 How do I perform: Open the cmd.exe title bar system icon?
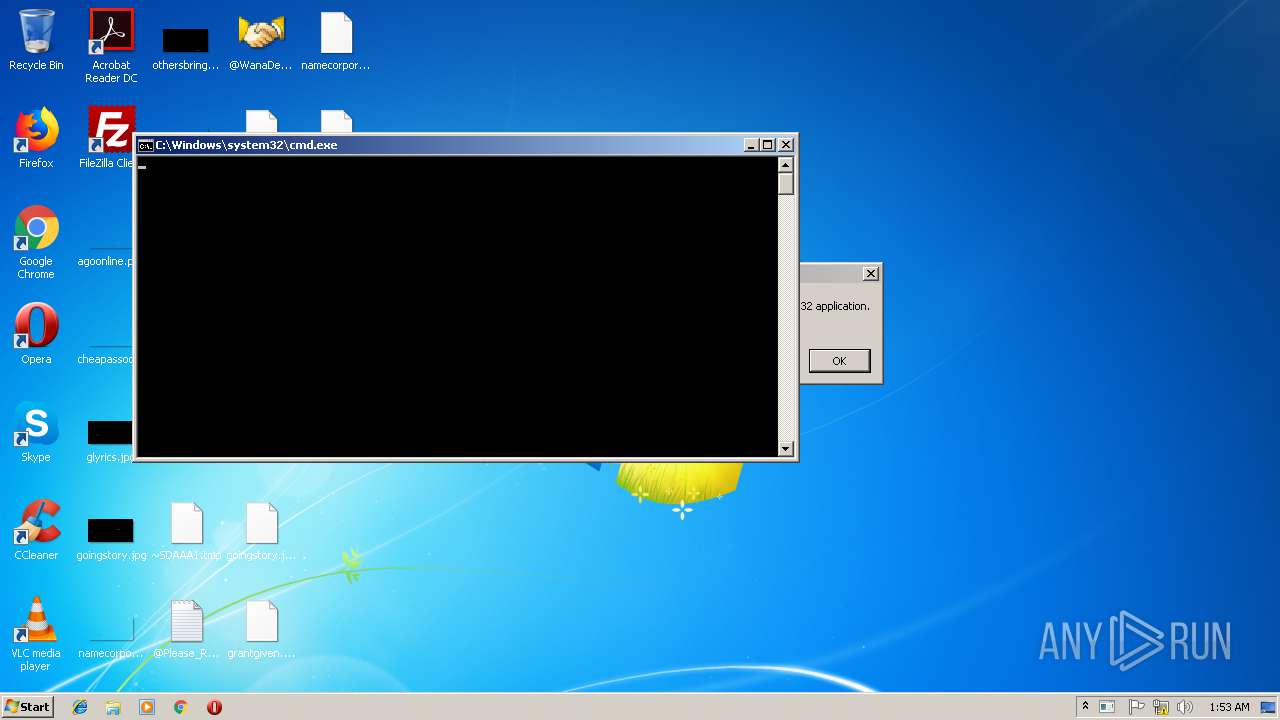click(x=145, y=145)
